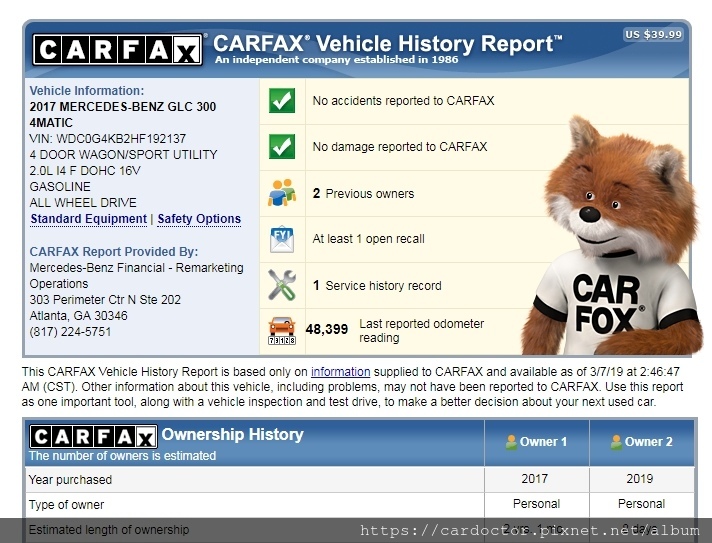The image size is (712, 543).
Task: Click the wrench service history icon
Action: [282, 285]
